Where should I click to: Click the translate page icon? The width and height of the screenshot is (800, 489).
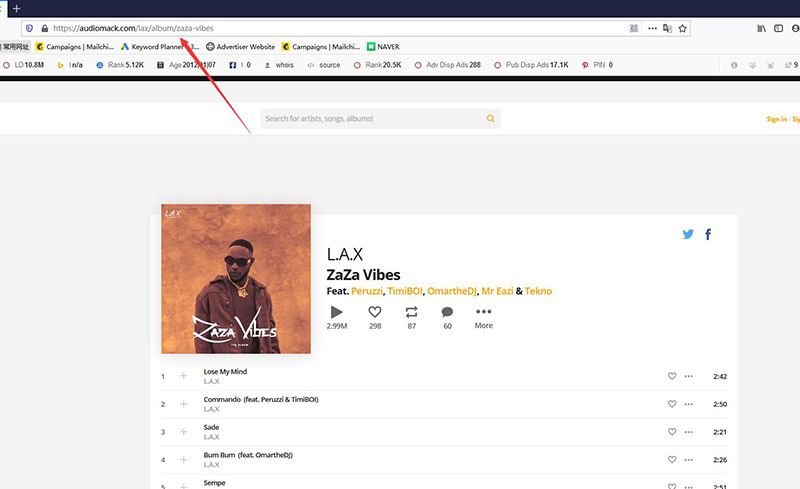tap(667, 29)
